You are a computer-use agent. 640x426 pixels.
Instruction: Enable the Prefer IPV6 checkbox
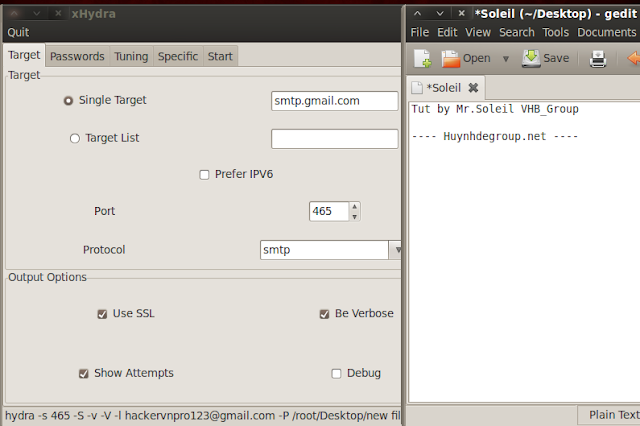(x=204, y=175)
